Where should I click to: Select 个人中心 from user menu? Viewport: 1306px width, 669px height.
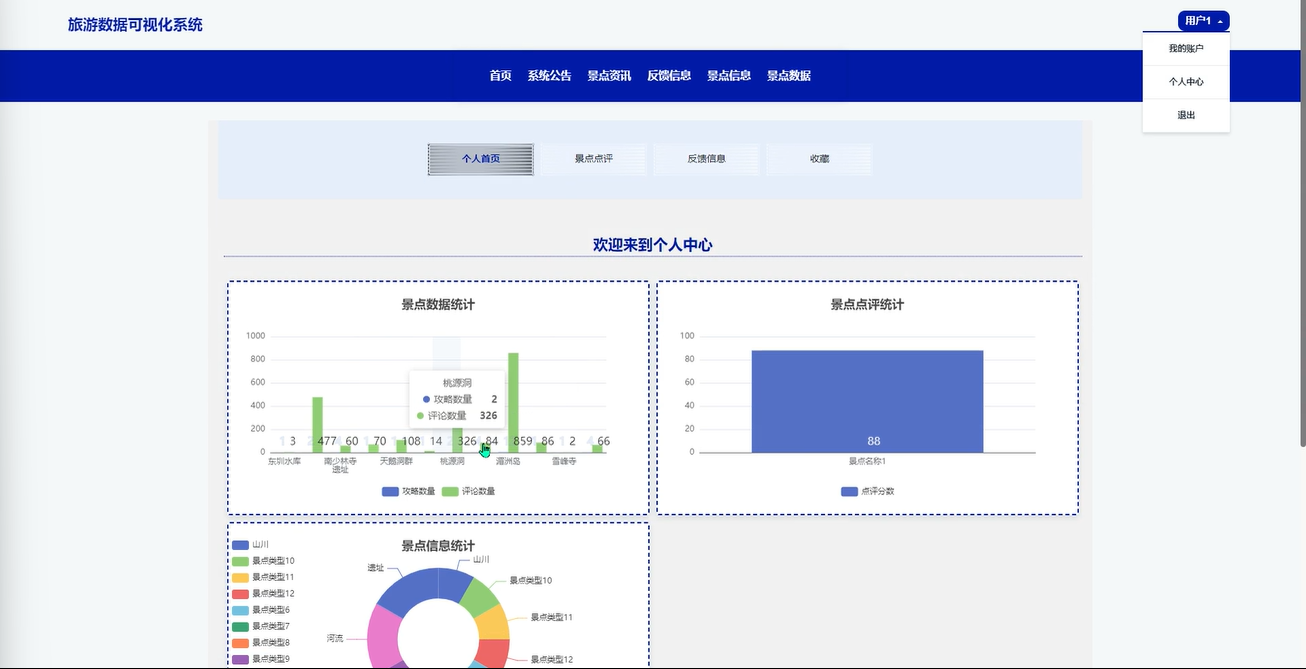point(1186,82)
